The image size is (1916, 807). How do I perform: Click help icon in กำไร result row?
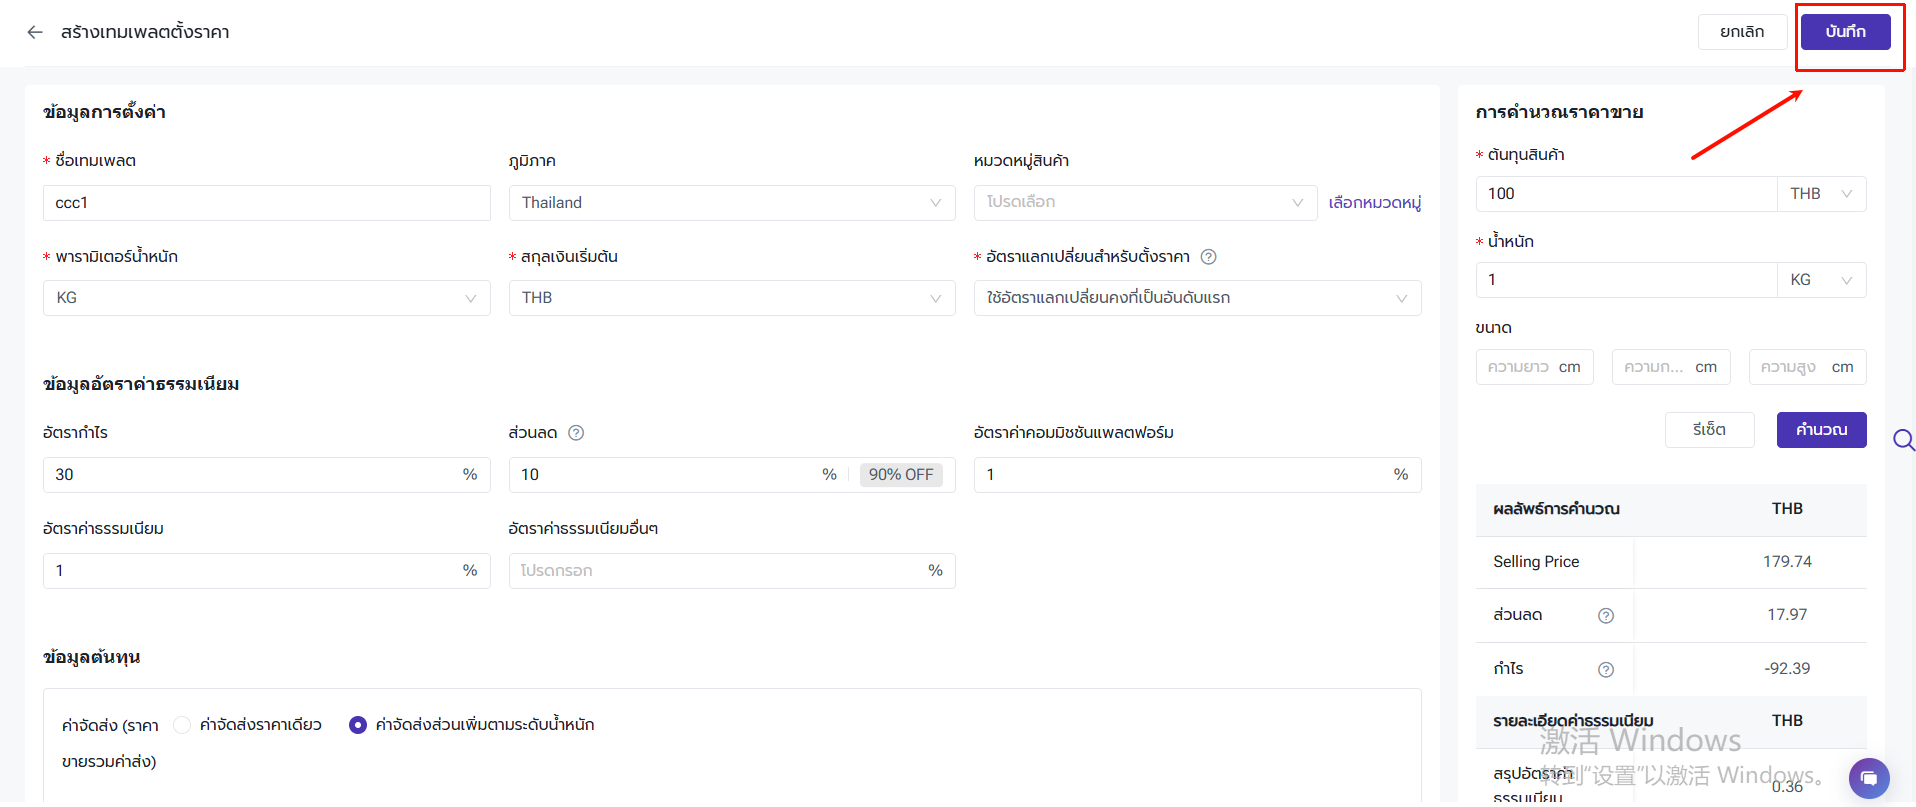tap(1605, 670)
